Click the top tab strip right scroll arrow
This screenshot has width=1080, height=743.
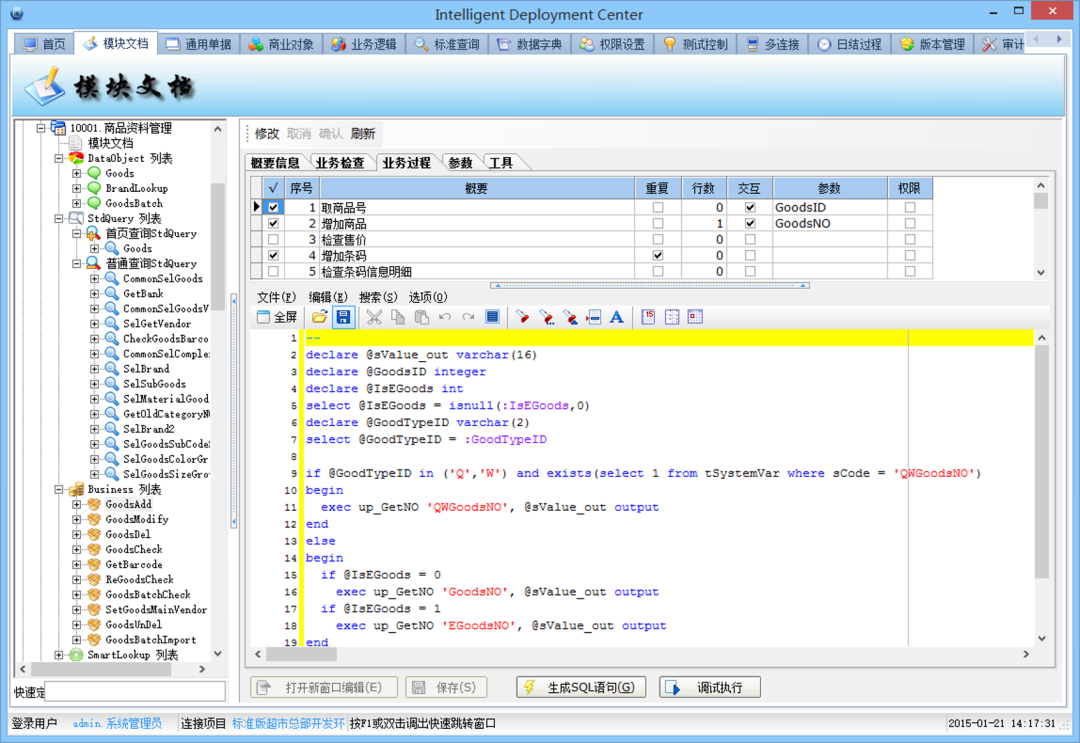(x=1059, y=39)
